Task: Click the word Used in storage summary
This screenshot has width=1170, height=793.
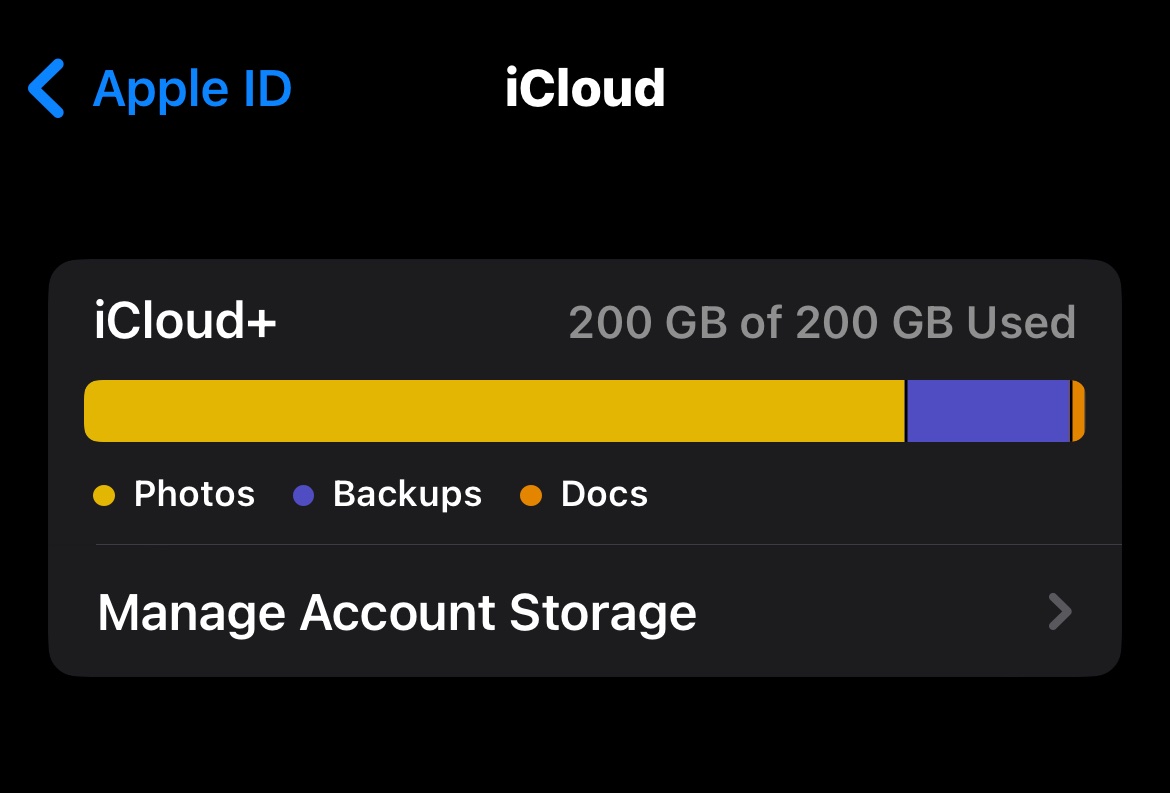Action: 1021,322
